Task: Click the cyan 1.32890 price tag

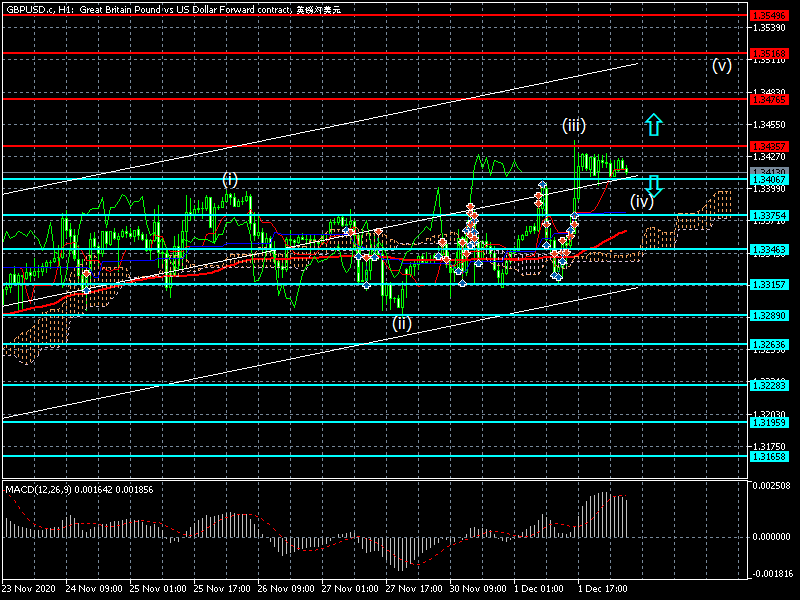Action: click(768, 315)
